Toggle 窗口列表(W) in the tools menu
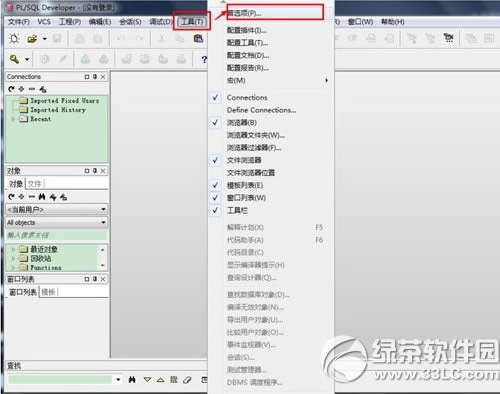This screenshot has height=394, width=500. click(x=246, y=198)
